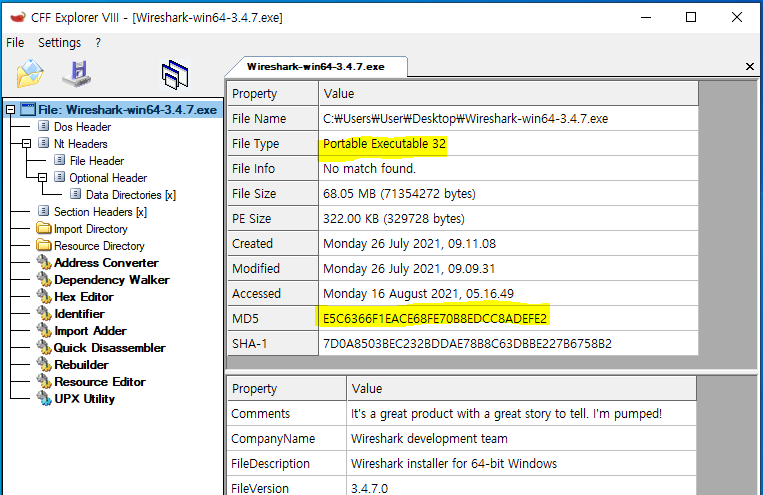Open the Import Adder tool

click(x=90, y=331)
